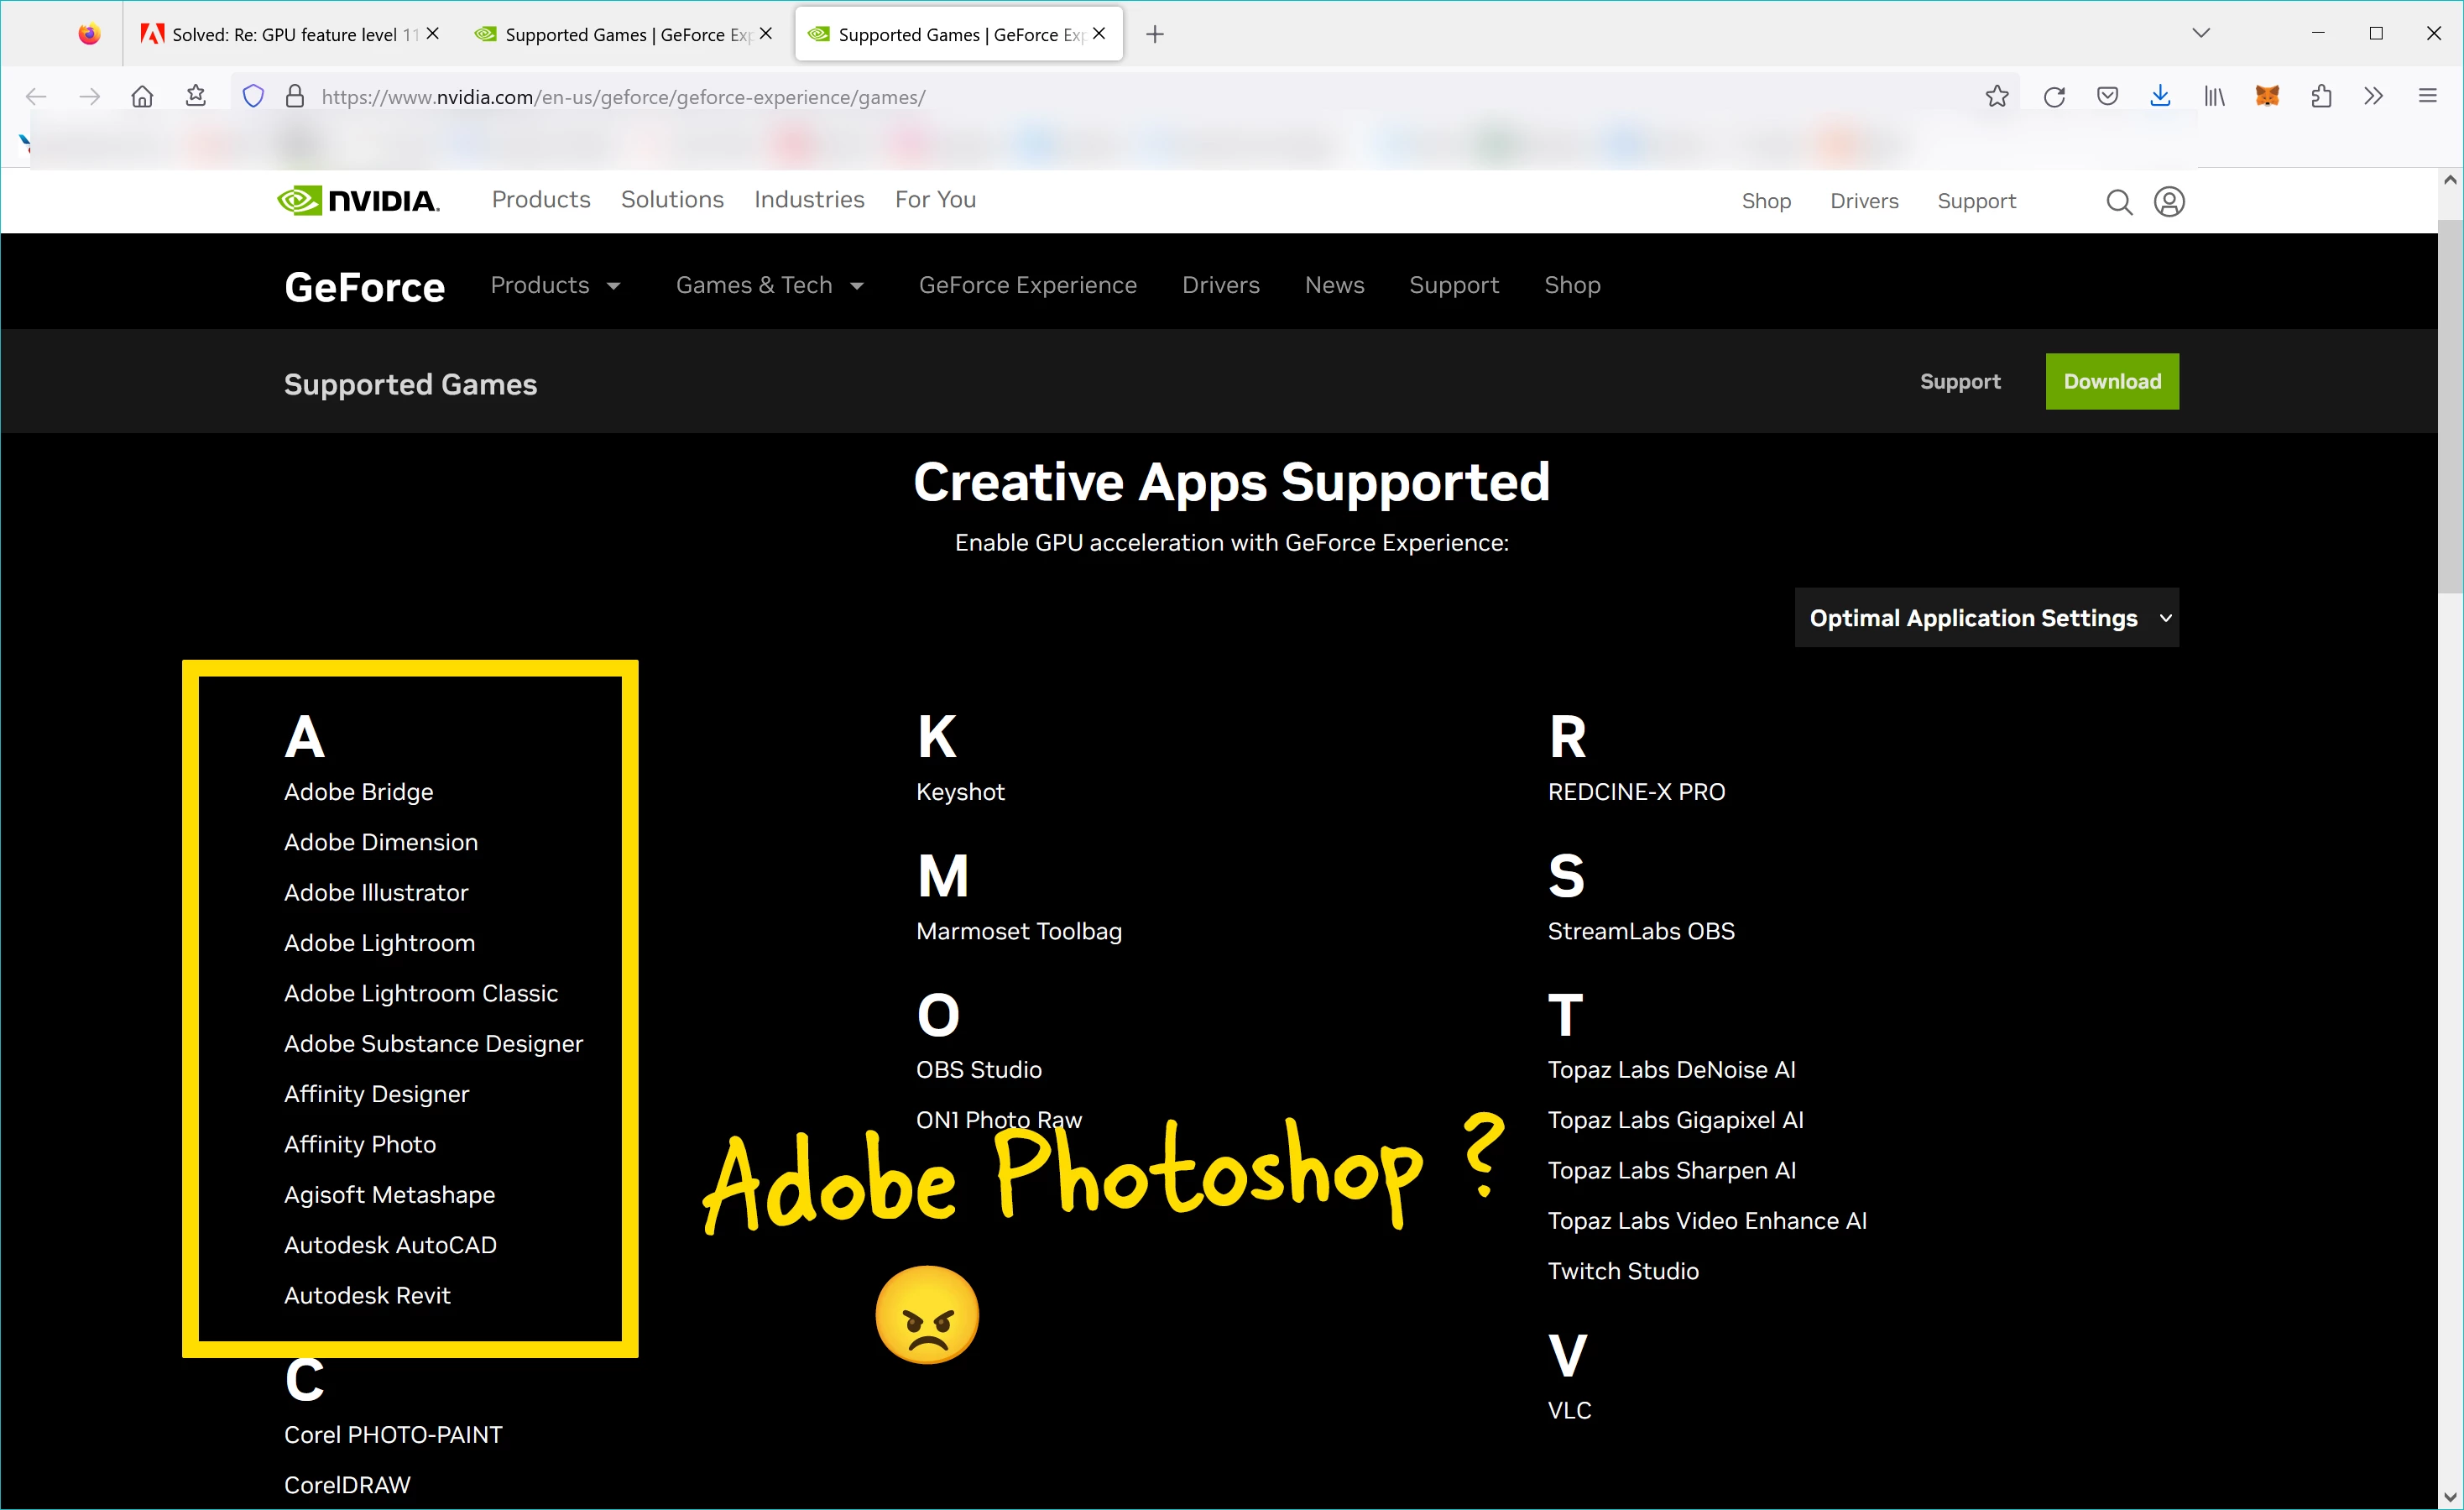The height and width of the screenshot is (1510, 2464).
Task: Open the Adobe Lightroom Classic link
Action: 420,993
